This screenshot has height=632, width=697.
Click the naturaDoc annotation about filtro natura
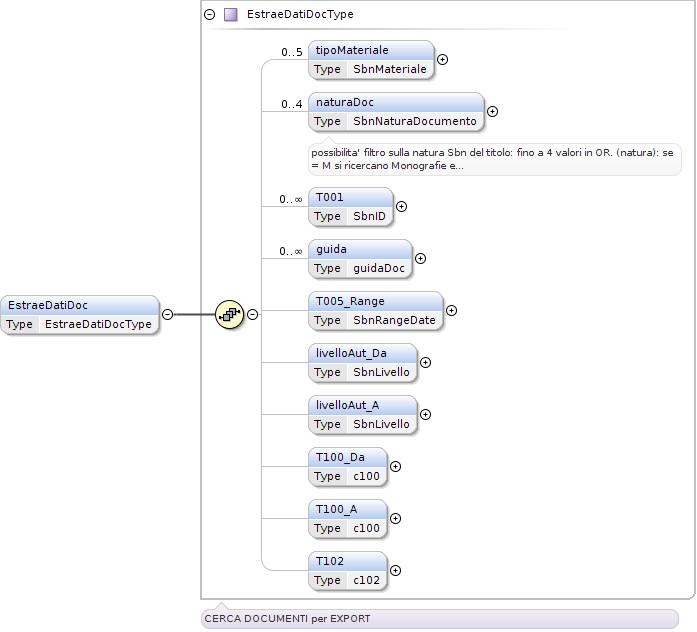[x=494, y=159]
